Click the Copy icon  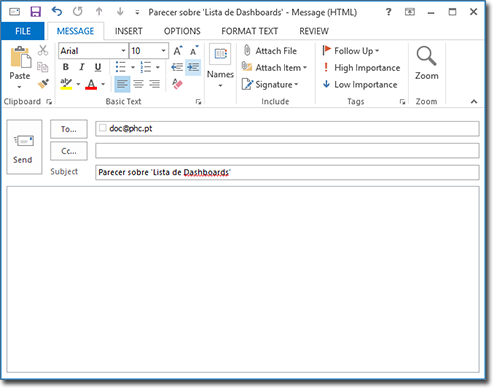[43, 67]
